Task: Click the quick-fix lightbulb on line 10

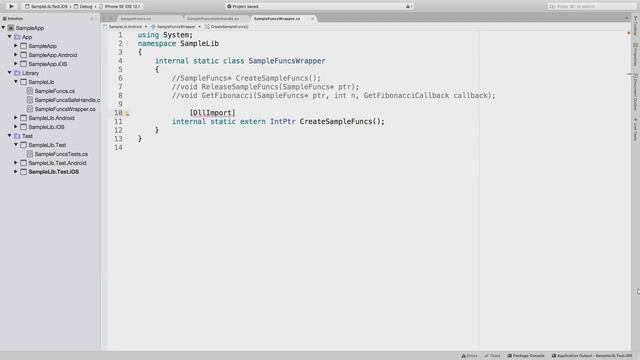Action: coord(127,113)
